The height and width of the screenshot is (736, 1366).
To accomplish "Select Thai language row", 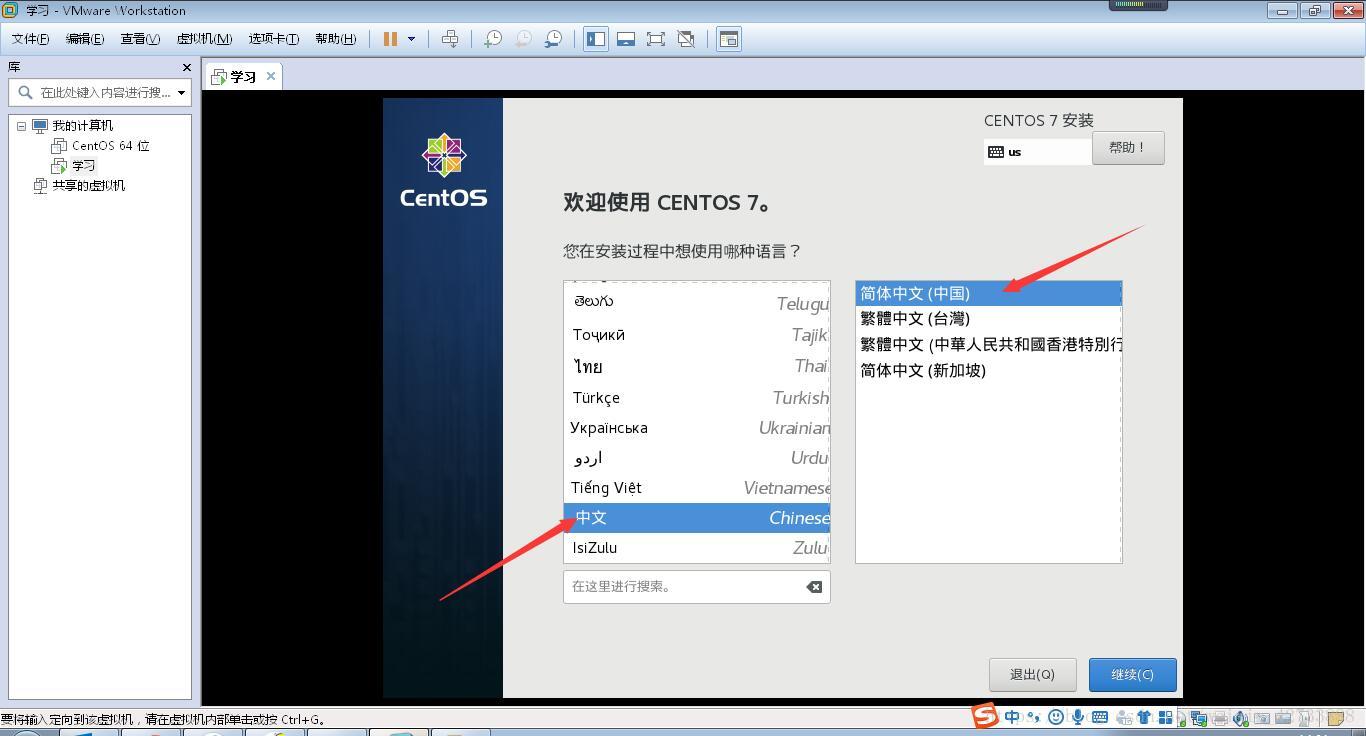I will coord(697,367).
